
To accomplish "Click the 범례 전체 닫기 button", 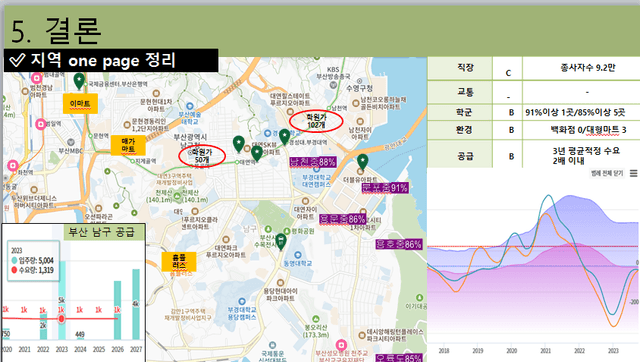I will point(607,173).
